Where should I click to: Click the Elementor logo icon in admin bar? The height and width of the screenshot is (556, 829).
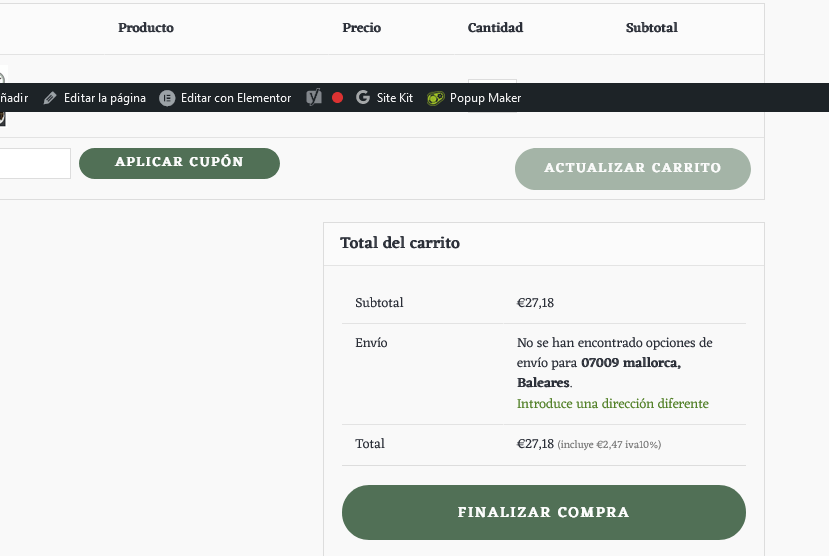click(x=167, y=98)
